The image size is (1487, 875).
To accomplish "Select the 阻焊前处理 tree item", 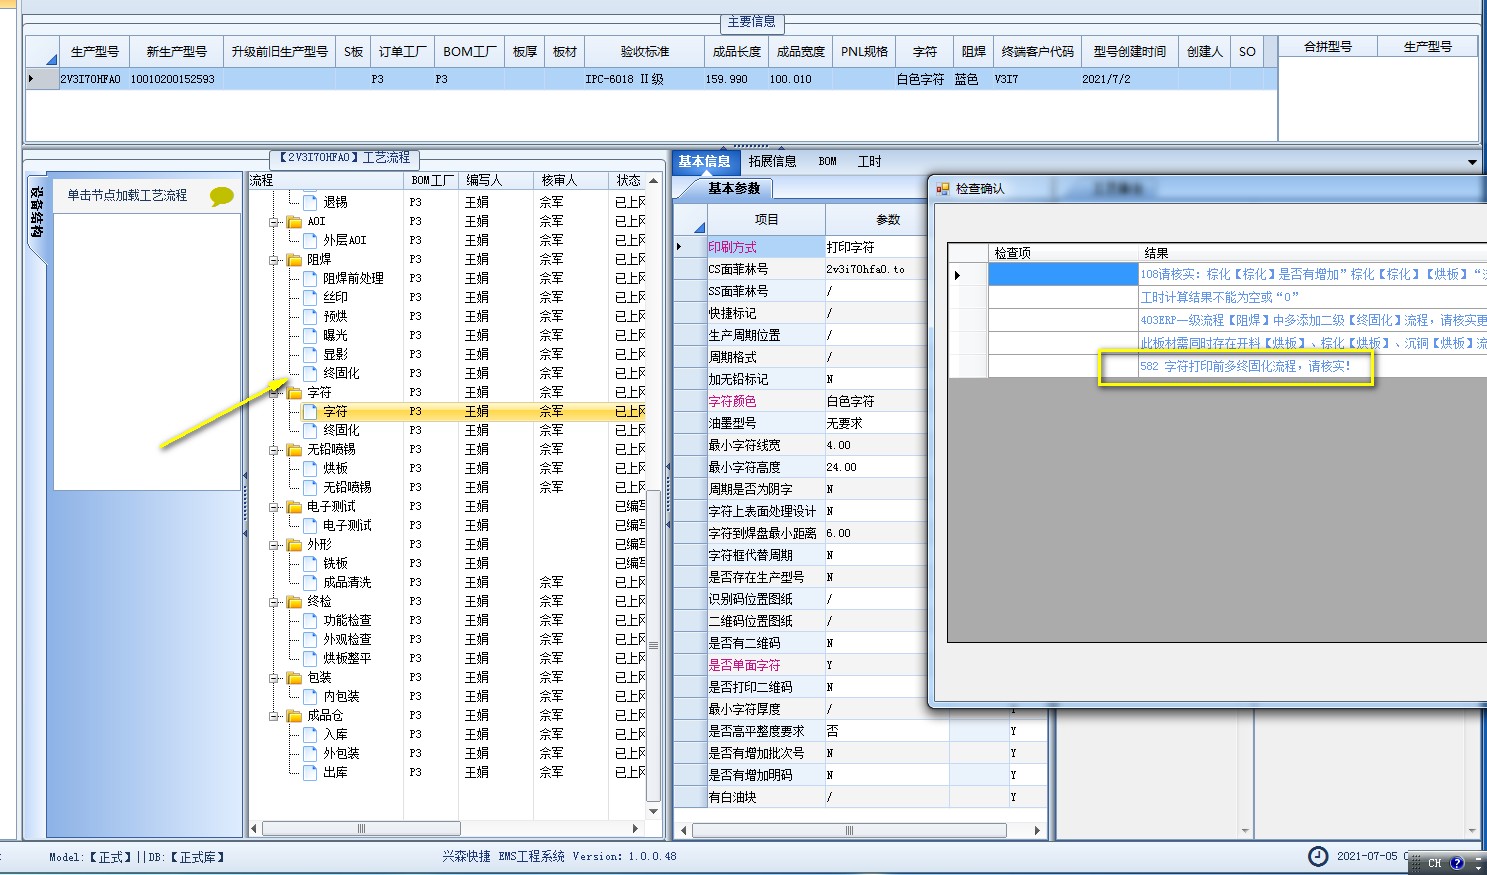I will pos(353,278).
